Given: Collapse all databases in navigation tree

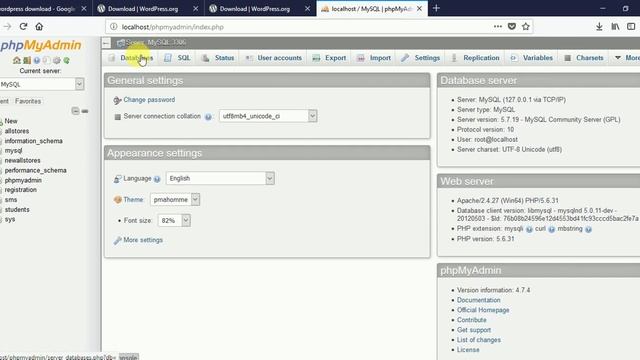Looking at the screenshot, I should [x=75, y=111].
